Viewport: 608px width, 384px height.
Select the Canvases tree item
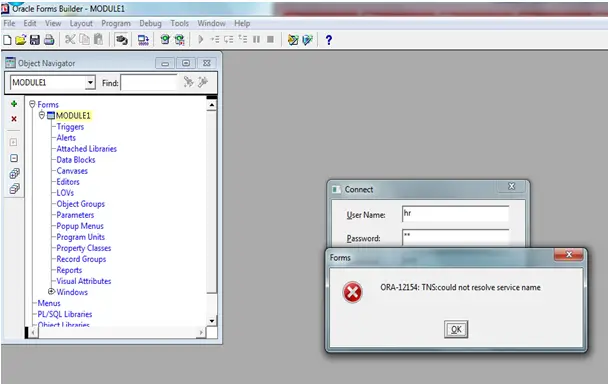[72, 171]
